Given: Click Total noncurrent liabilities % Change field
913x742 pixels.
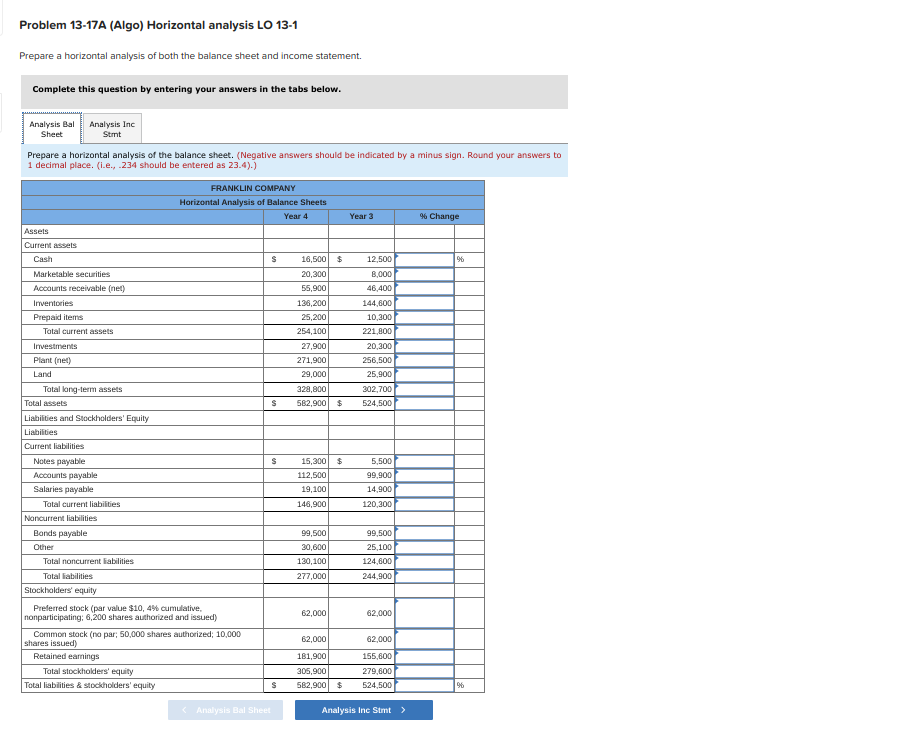Looking at the screenshot, I should [424, 561].
